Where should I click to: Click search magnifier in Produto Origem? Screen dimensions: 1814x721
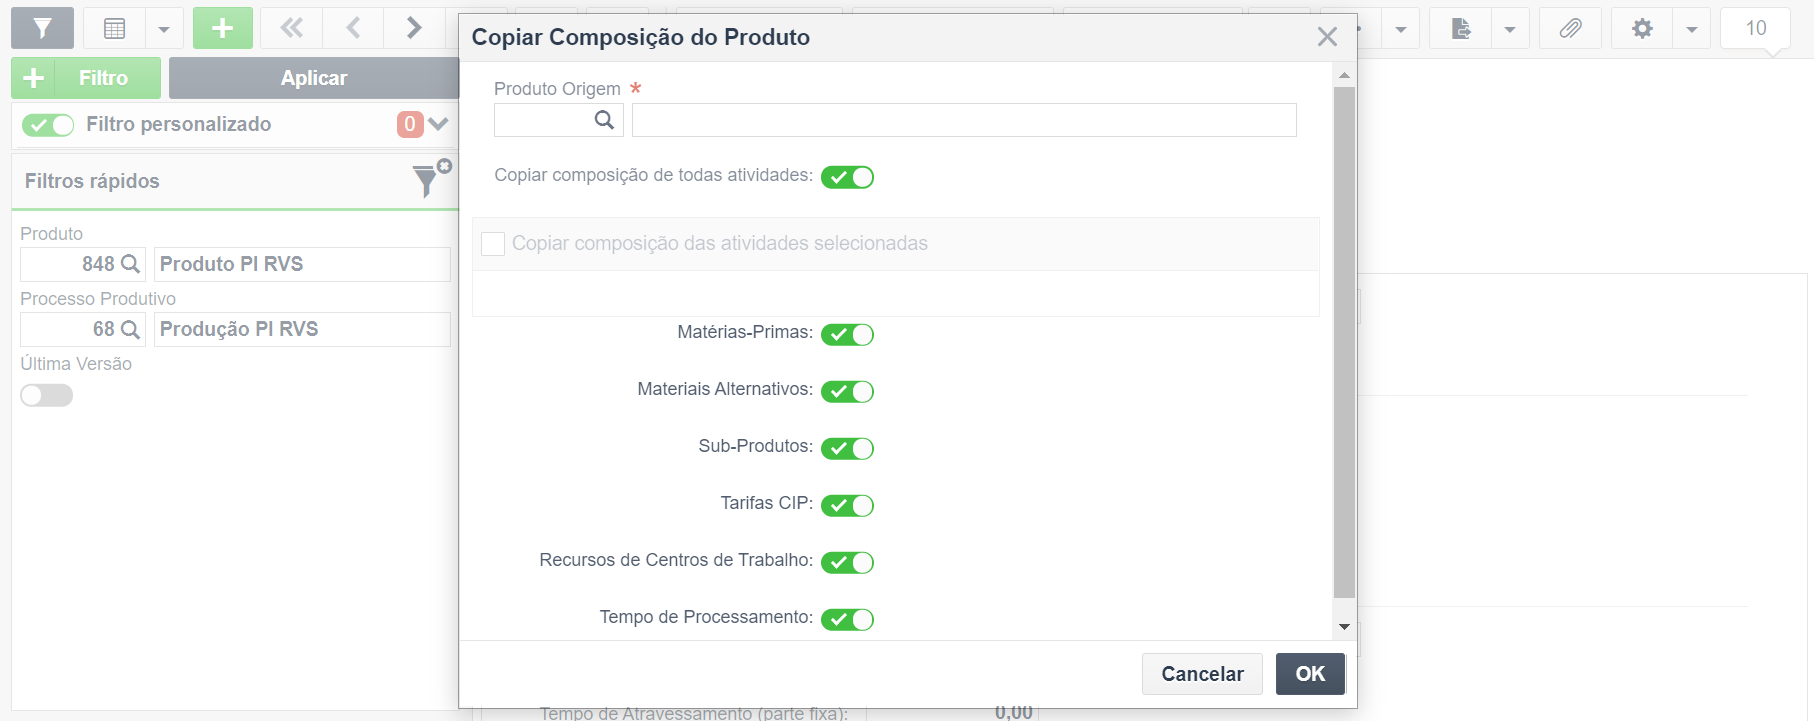[x=604, y=120]
